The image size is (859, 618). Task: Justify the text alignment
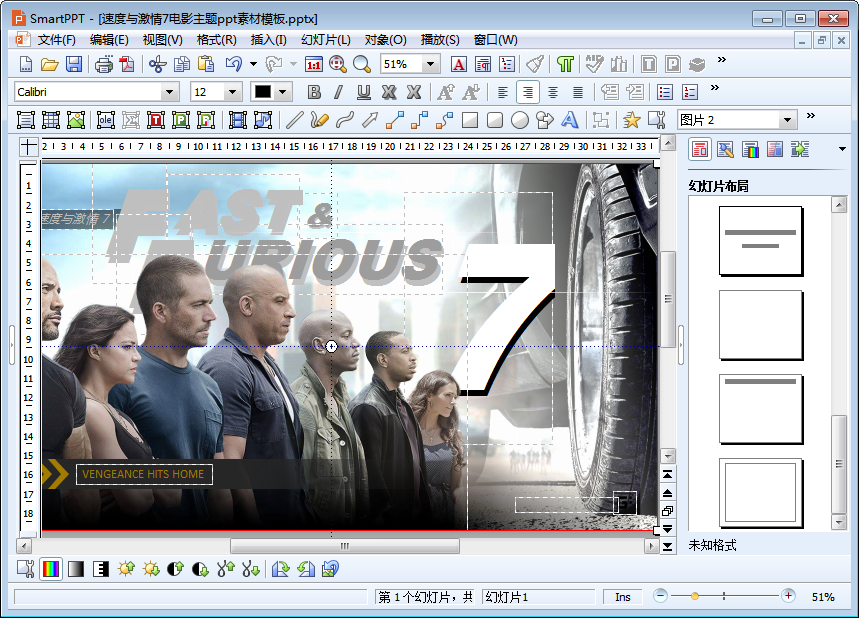click(578, 92)
